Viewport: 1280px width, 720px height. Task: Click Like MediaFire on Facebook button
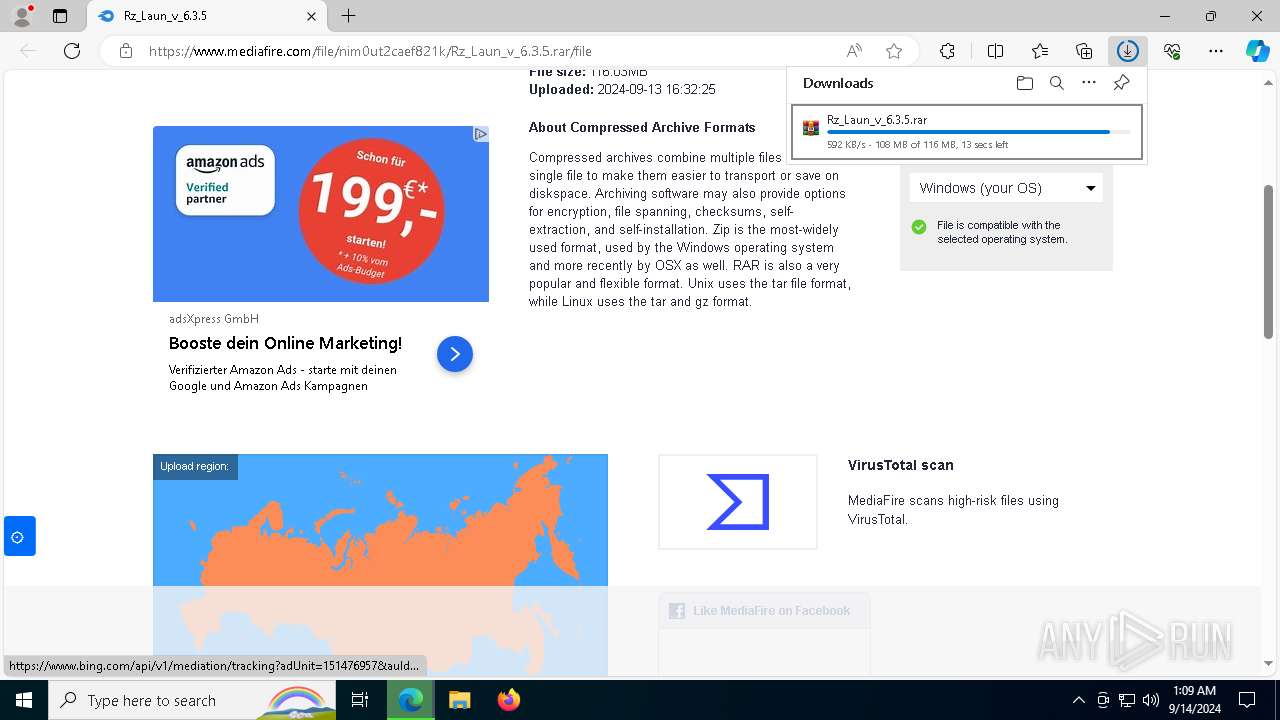764,611
